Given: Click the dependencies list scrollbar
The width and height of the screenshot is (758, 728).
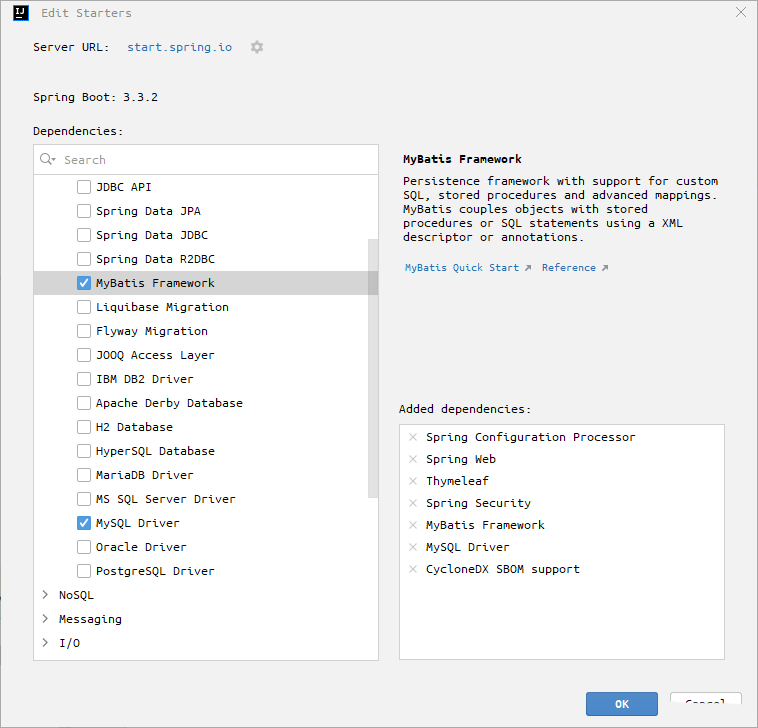Looking at the screenshot, I should tap(373, 368).
